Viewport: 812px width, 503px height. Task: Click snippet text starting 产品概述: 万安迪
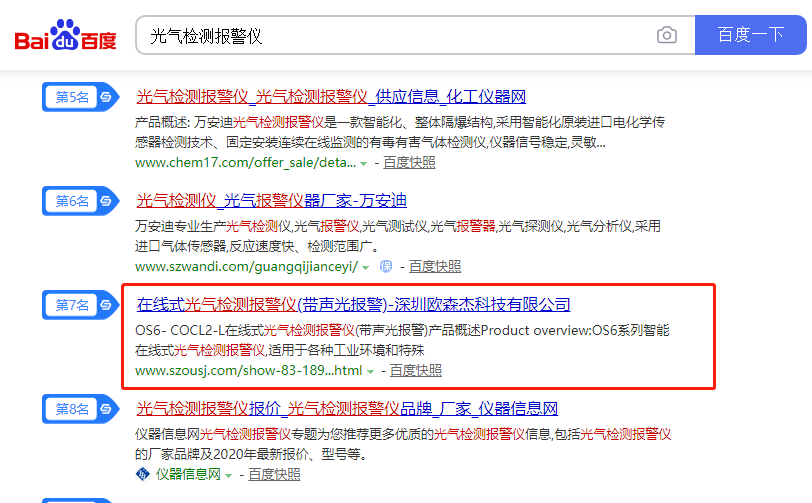pyautogui.click(x=400, y=132)
